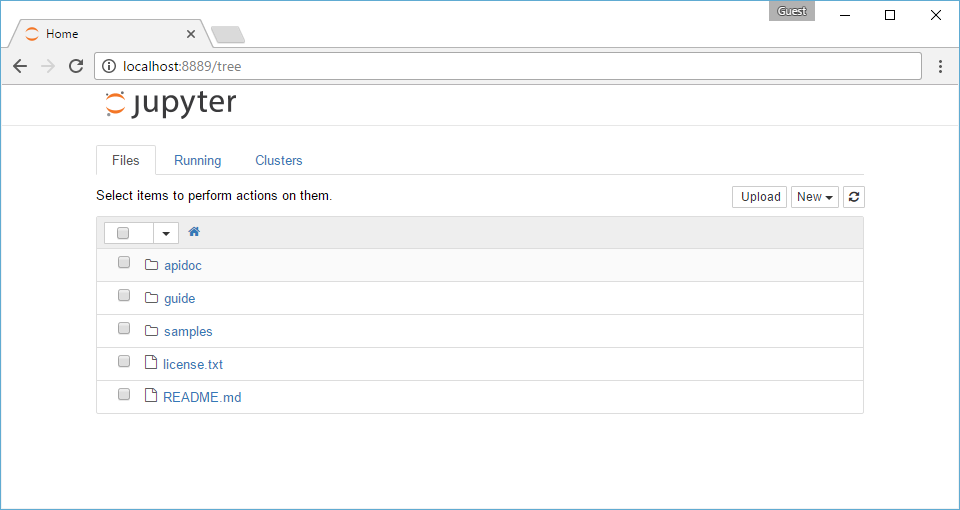Toggle the select-all checkbox
The height and width of the screenshot is (510, 960).
pyautogui.click(x=123, y=233)
